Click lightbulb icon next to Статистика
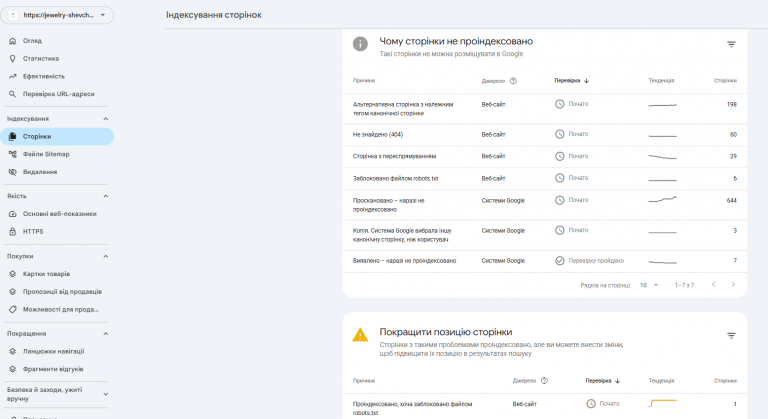The width and height of the screenshot is (768, 419). tap(13, 58)
